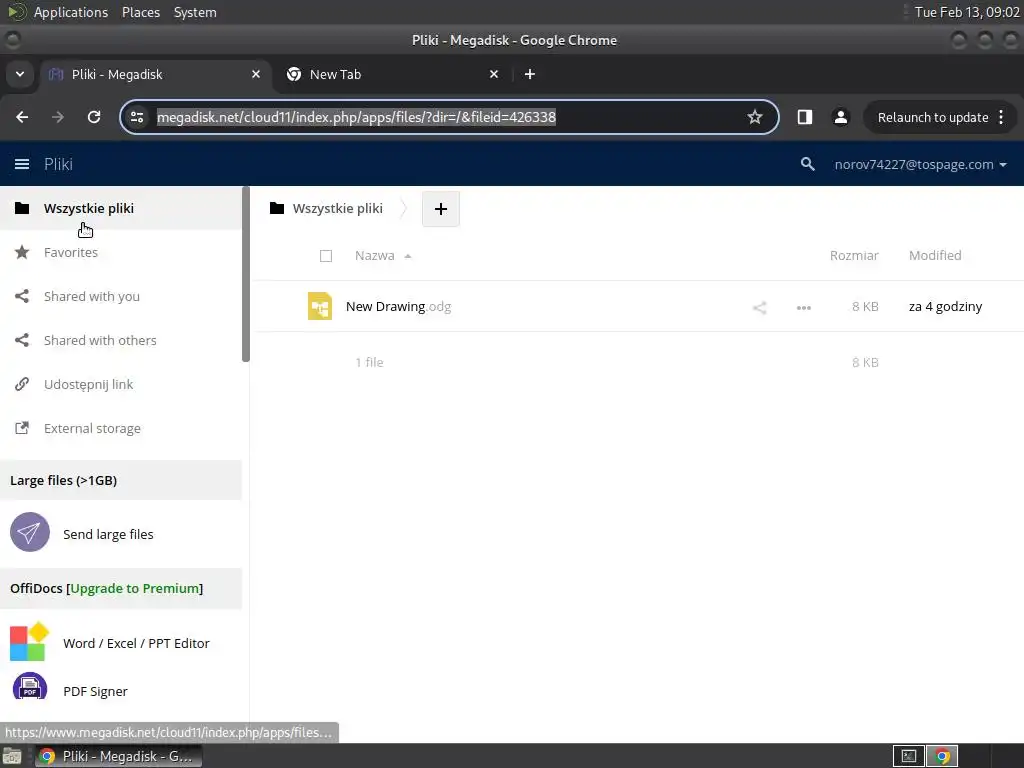Click the New Drawing.odg file icon
This screenshot has height=768, width=1024.
(320, 306)
